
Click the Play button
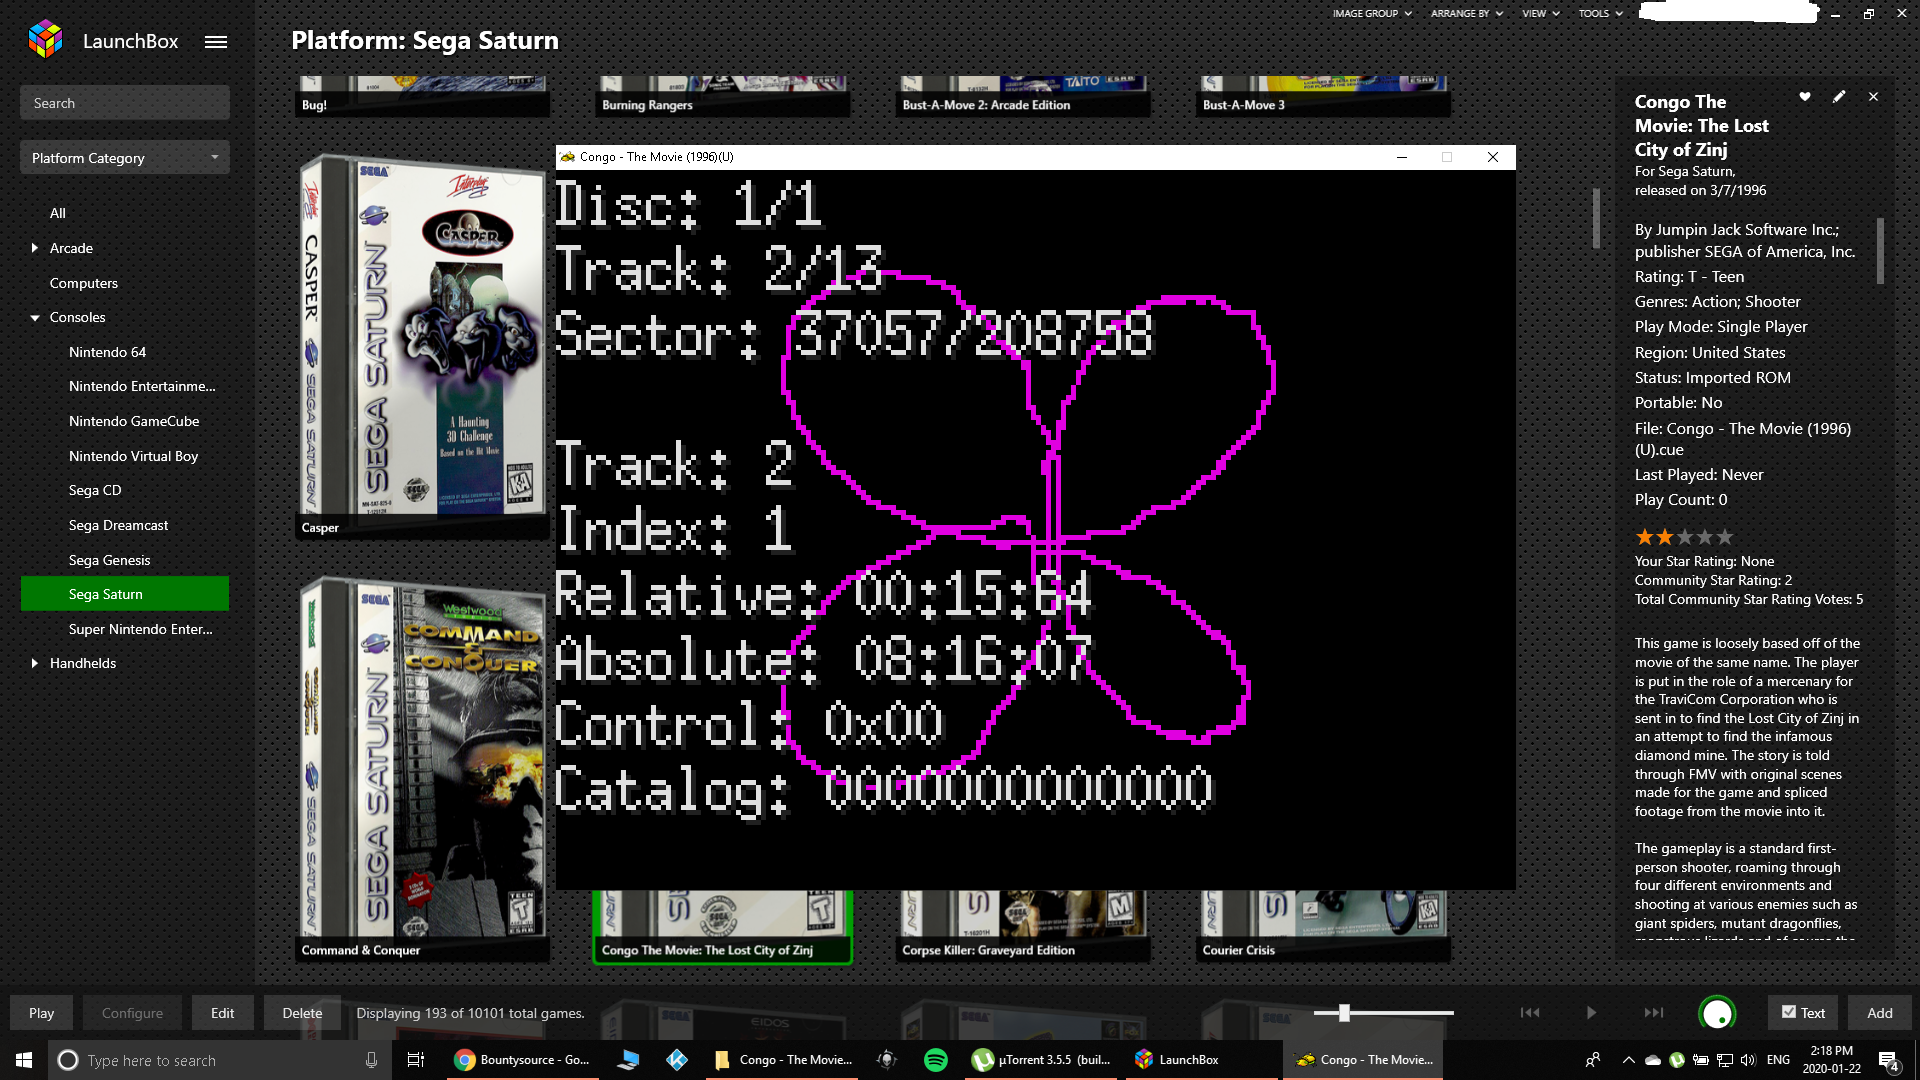coord(41,1013)
